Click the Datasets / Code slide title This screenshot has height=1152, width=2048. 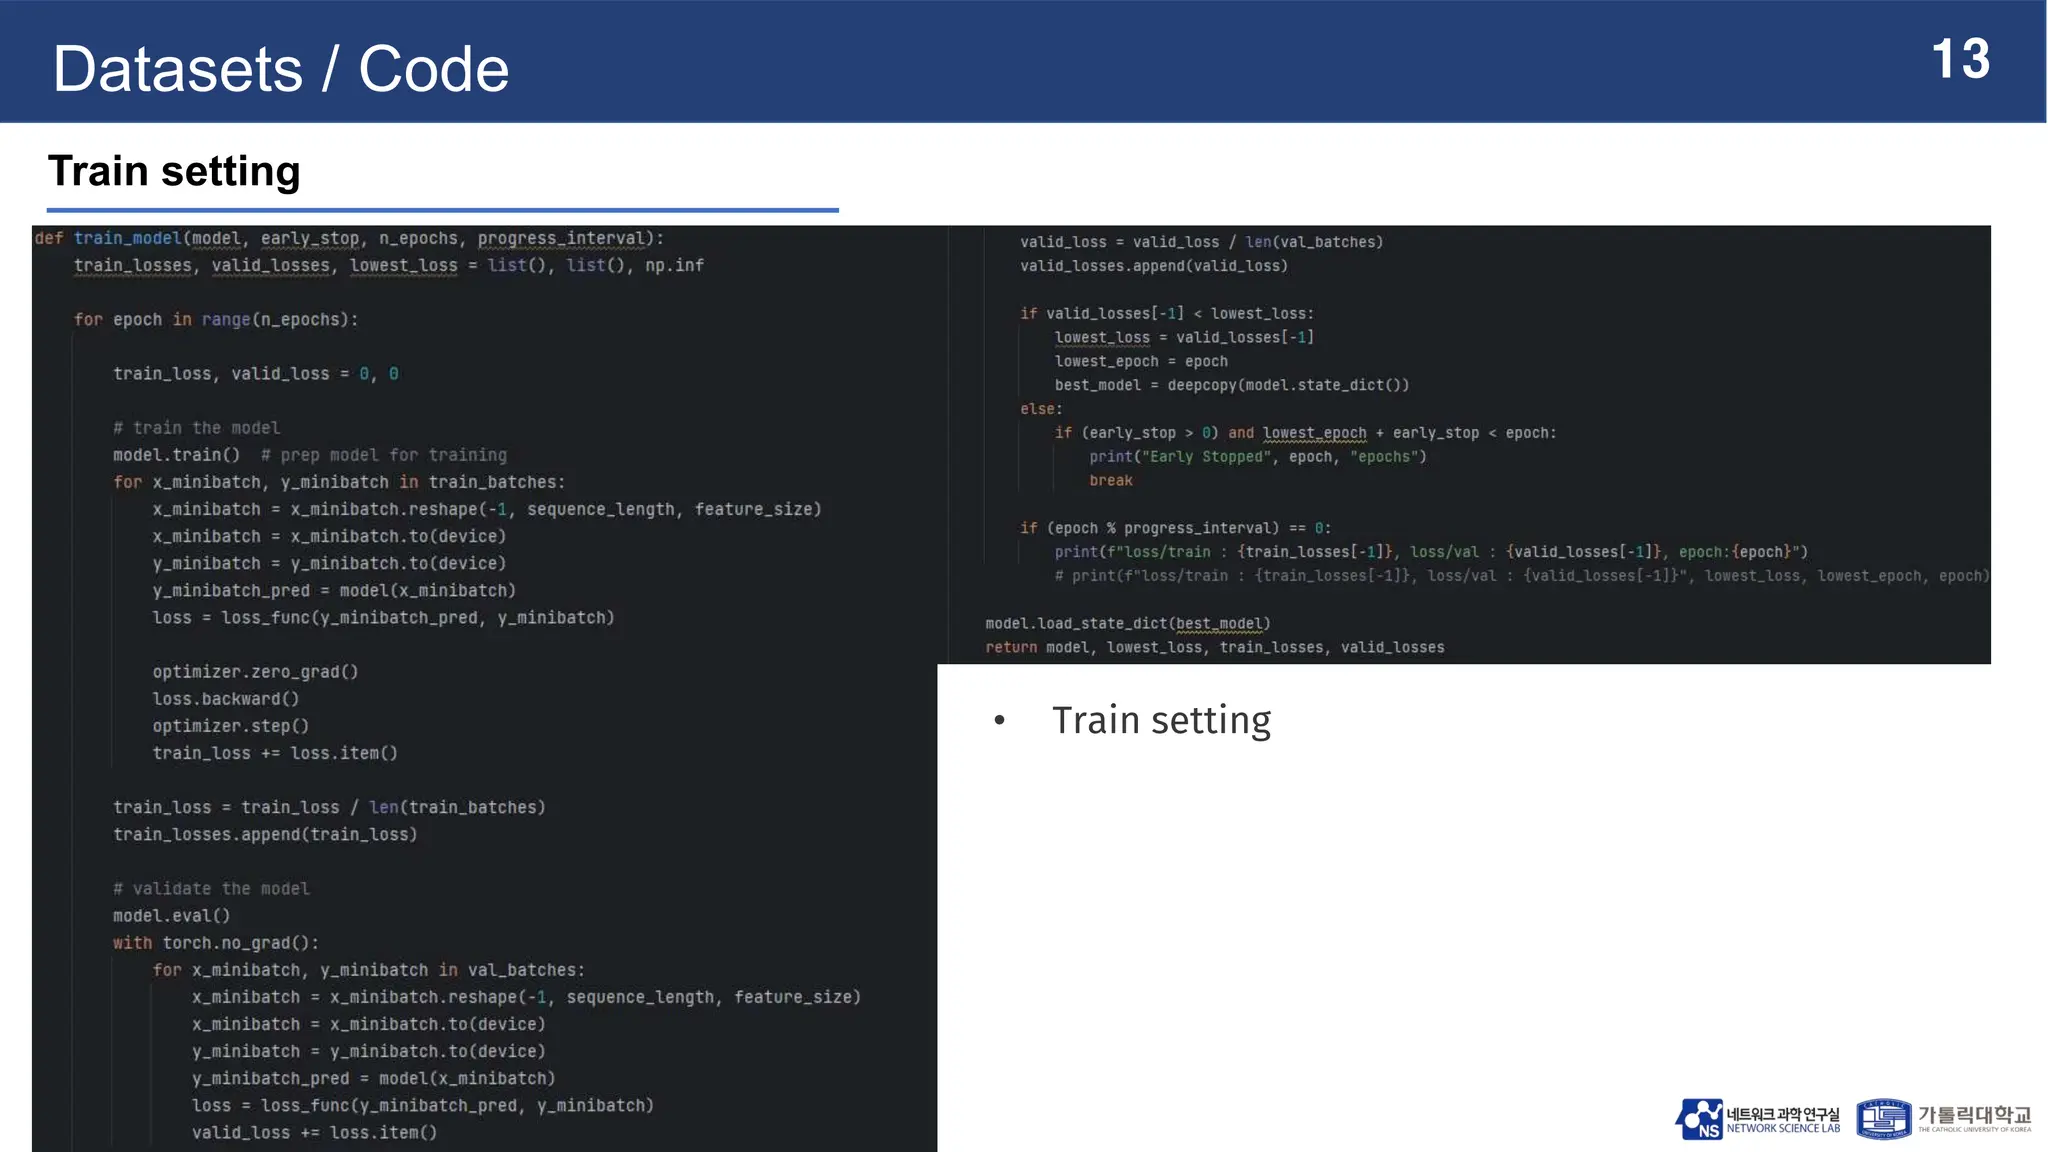pos(281,69)
